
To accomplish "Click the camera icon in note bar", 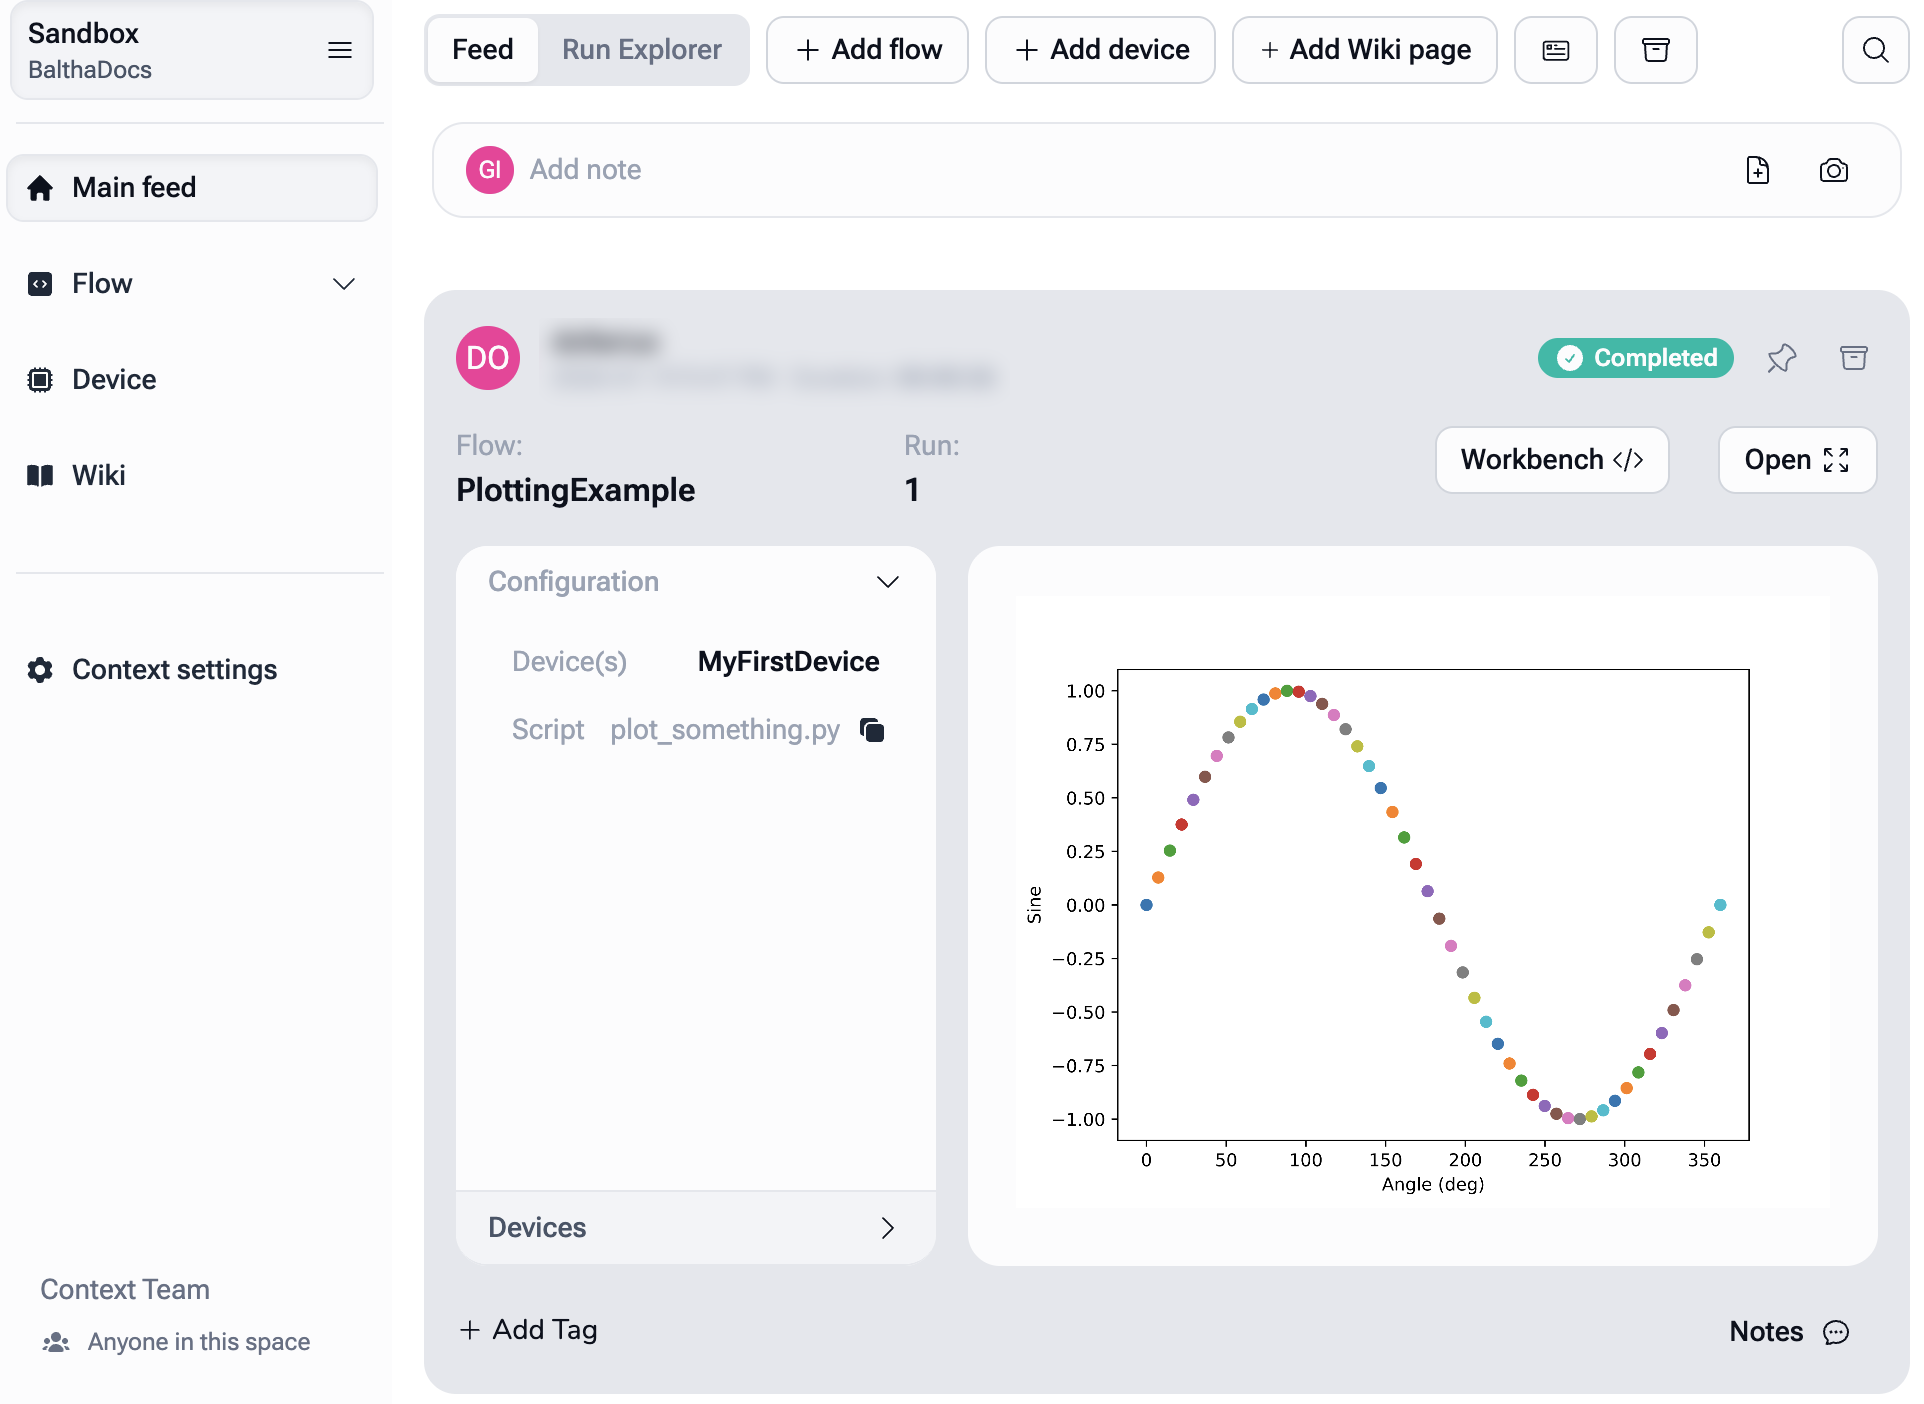I will (x=1833, y=170).
